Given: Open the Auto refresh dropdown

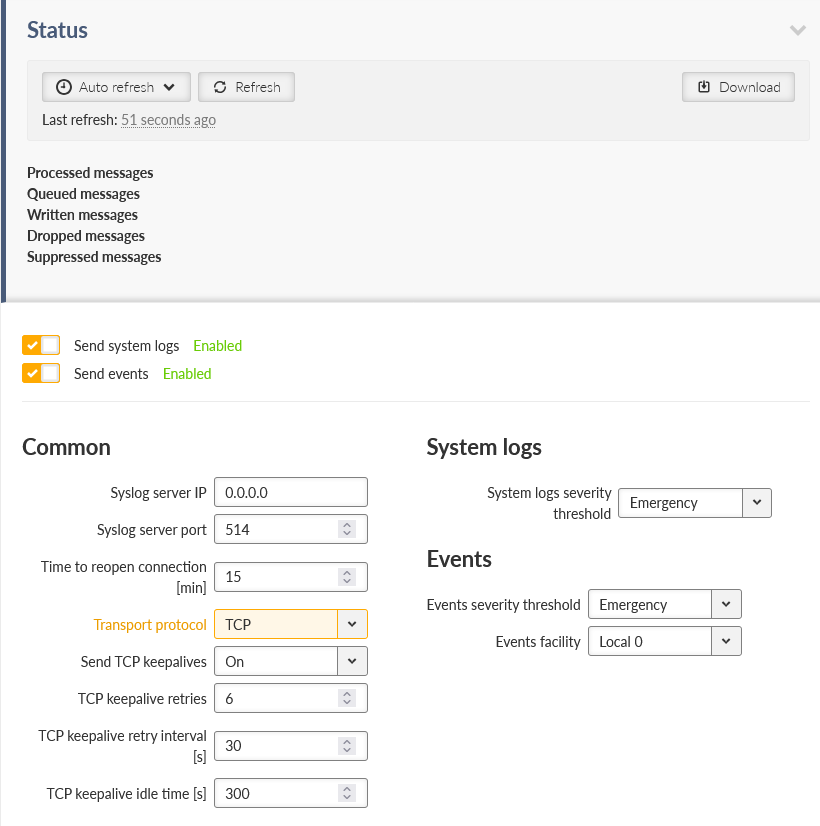Looking at the screenshot, I should pos(116,87).
